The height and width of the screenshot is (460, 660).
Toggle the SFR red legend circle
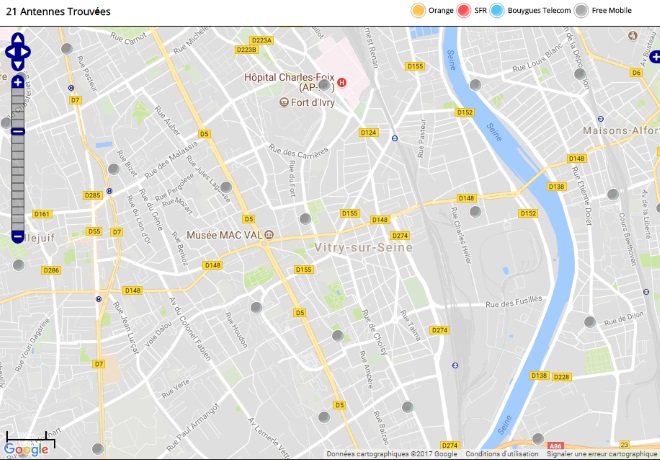point(464,11)
